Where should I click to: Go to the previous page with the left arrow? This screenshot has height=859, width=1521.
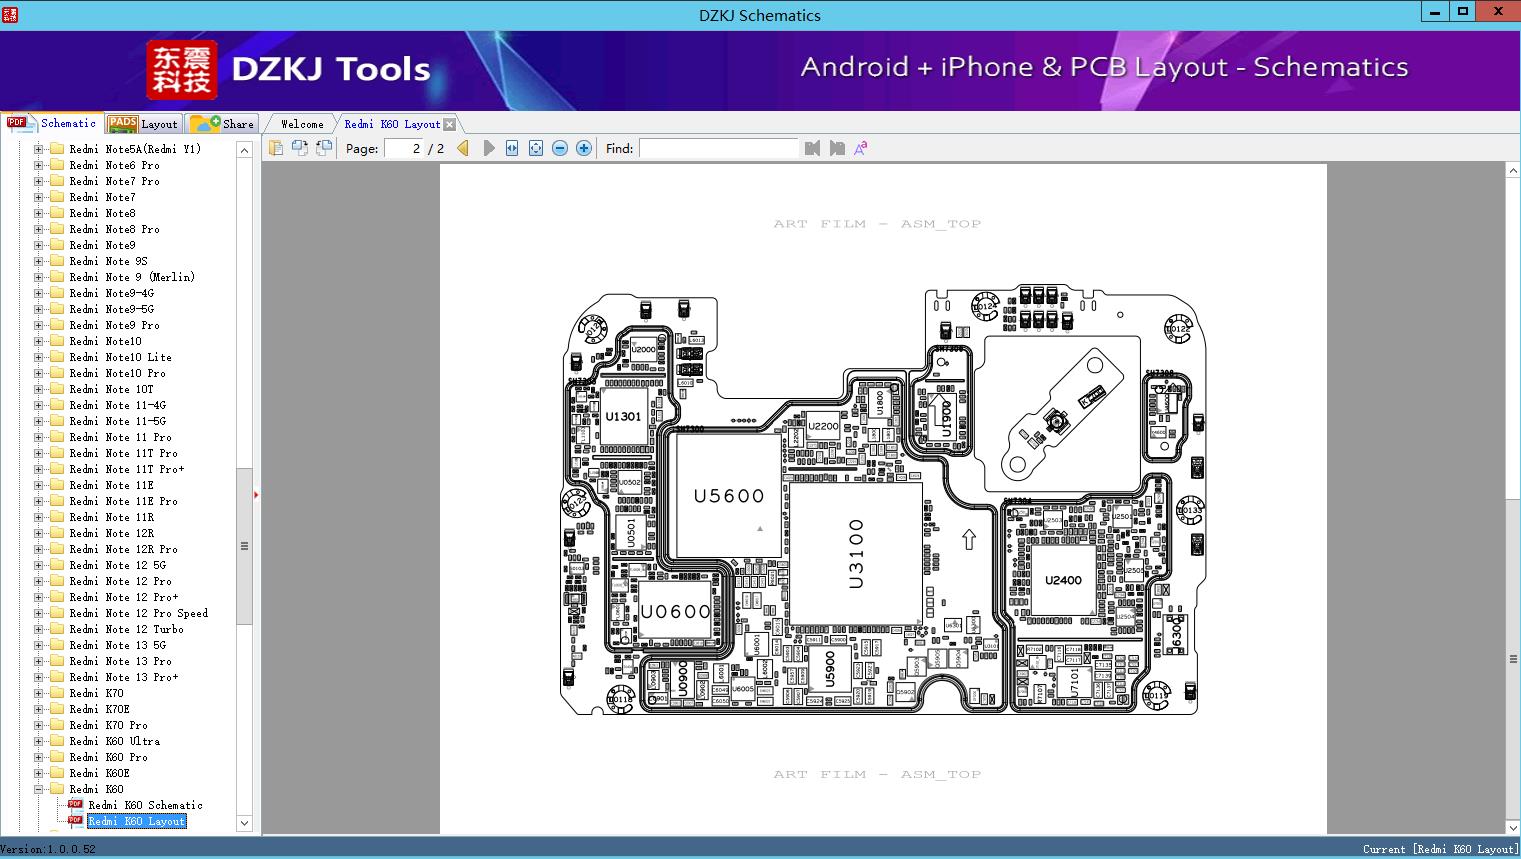[463, 148]
